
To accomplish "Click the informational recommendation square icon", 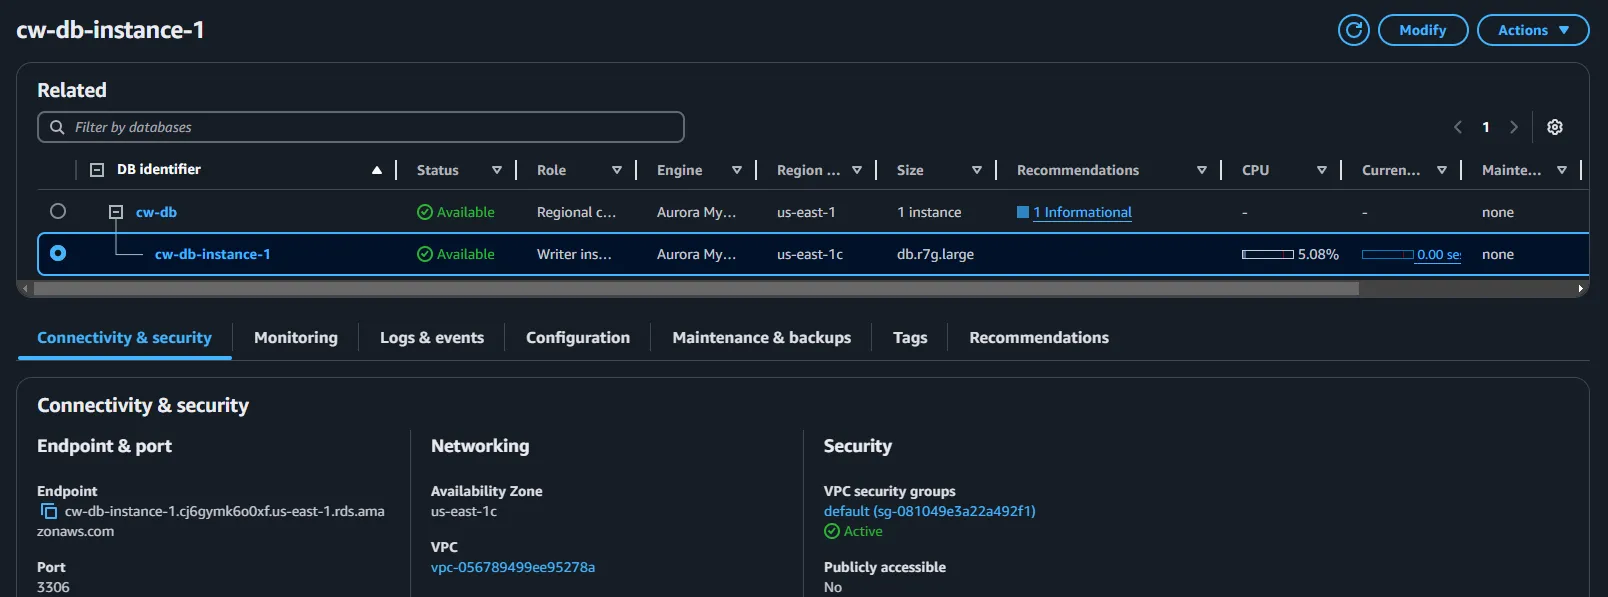I will (x=1023, y=212).
